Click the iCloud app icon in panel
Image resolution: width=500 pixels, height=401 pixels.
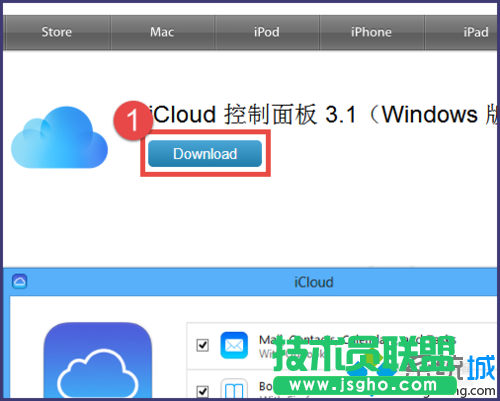click(98, 360)
